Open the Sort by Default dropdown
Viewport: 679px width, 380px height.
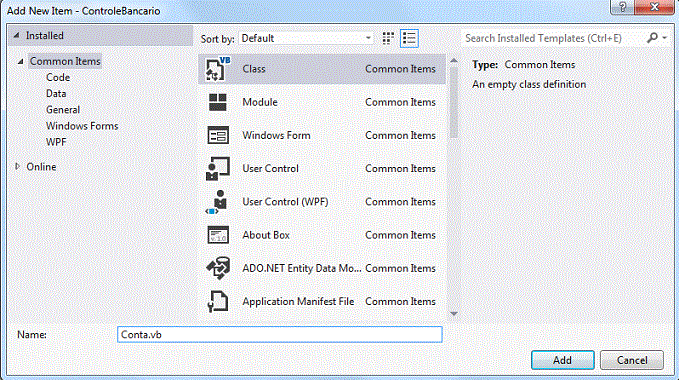pos(306,39)
